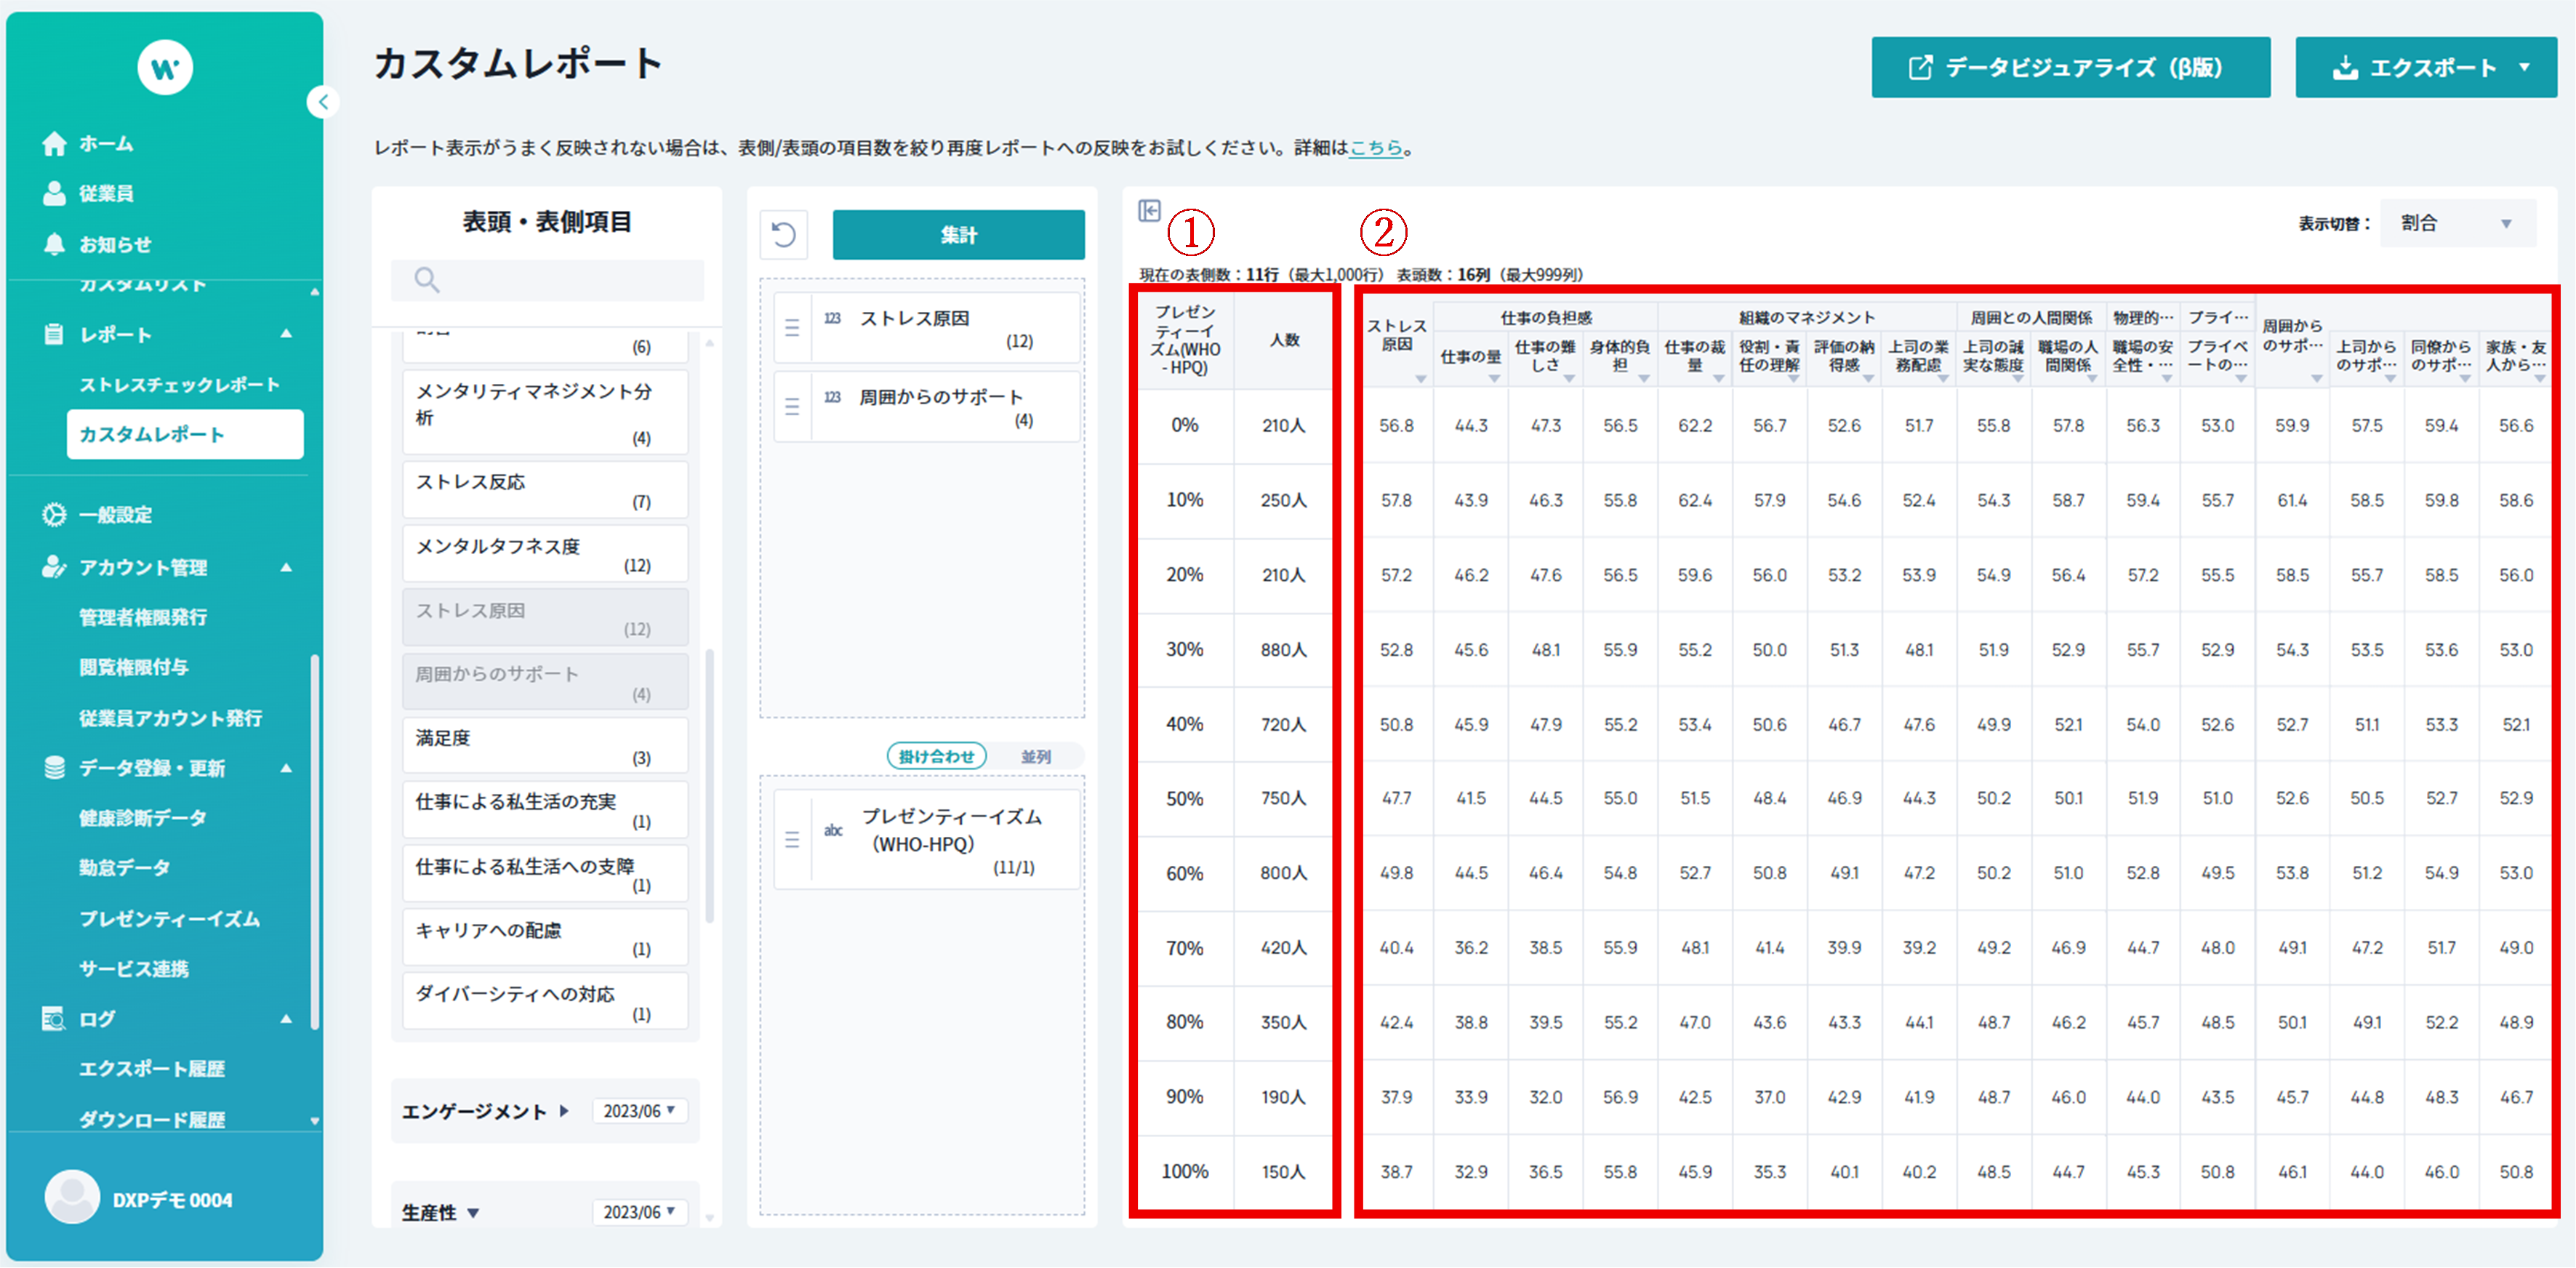Open the ホーム home icon
2576x1268 pixels.
pos(54,144)
